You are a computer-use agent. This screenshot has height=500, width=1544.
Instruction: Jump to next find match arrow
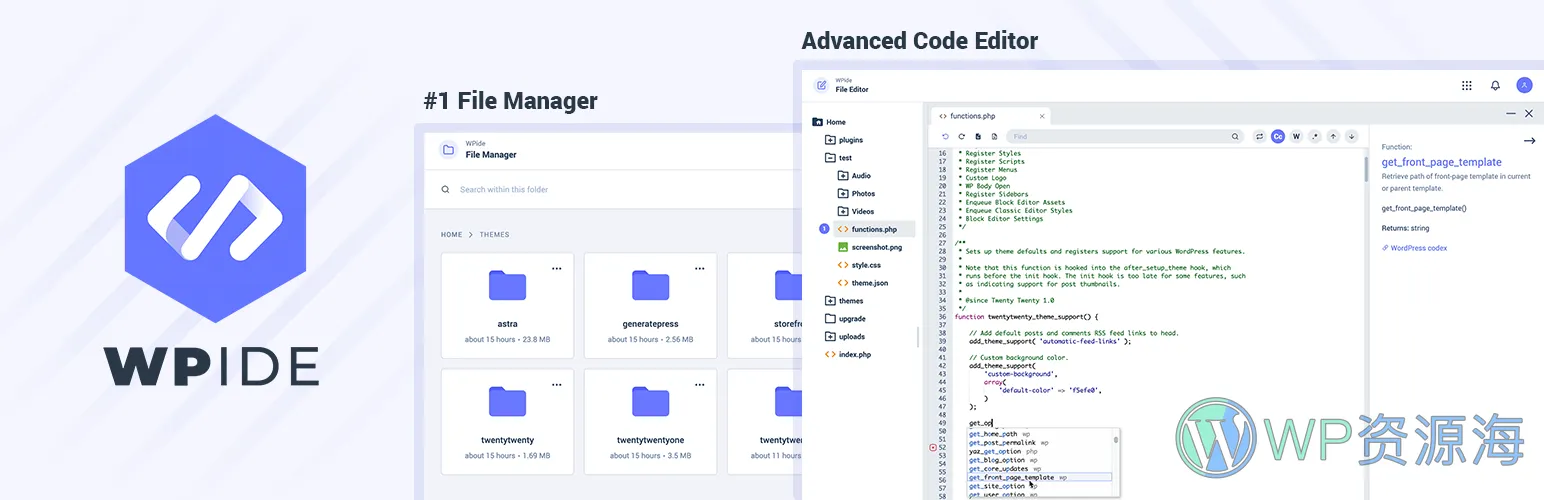click(1351, 136)
